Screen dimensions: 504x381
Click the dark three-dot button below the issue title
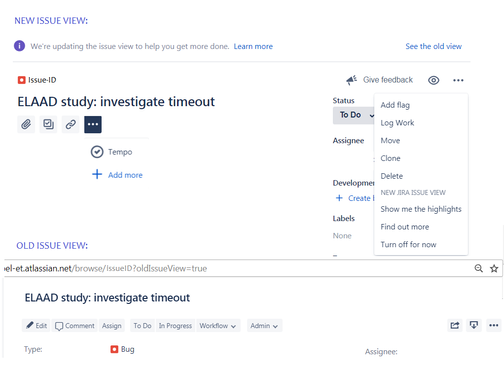[93, 124]
